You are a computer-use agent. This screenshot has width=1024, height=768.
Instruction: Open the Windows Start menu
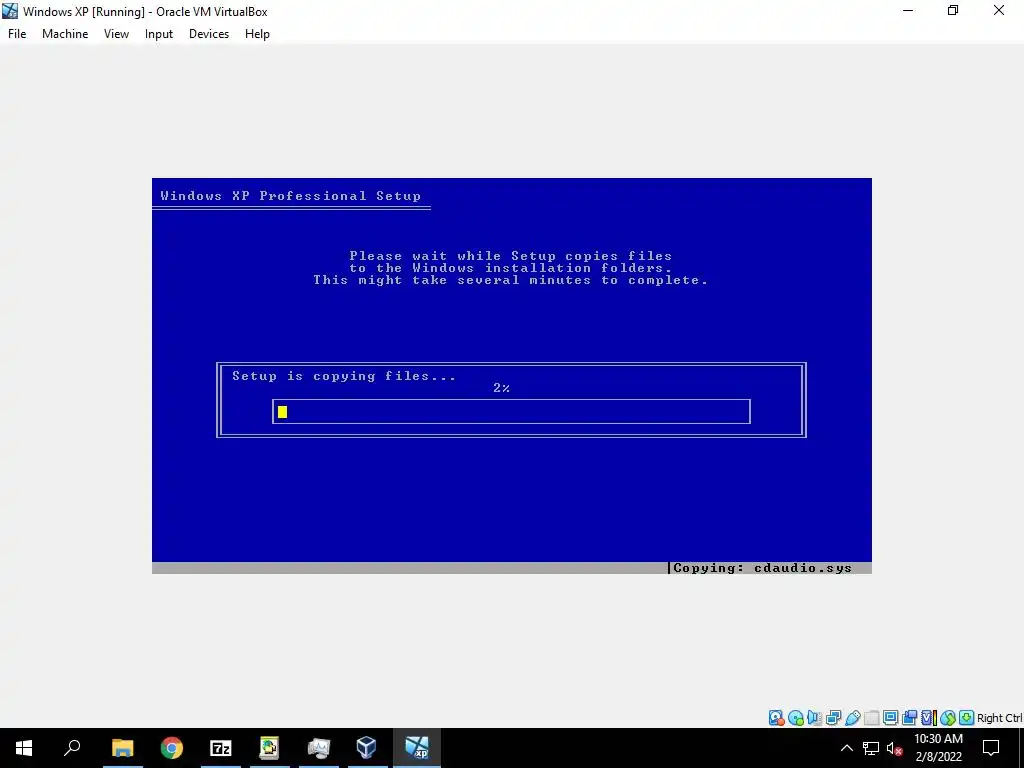point(24,748)
